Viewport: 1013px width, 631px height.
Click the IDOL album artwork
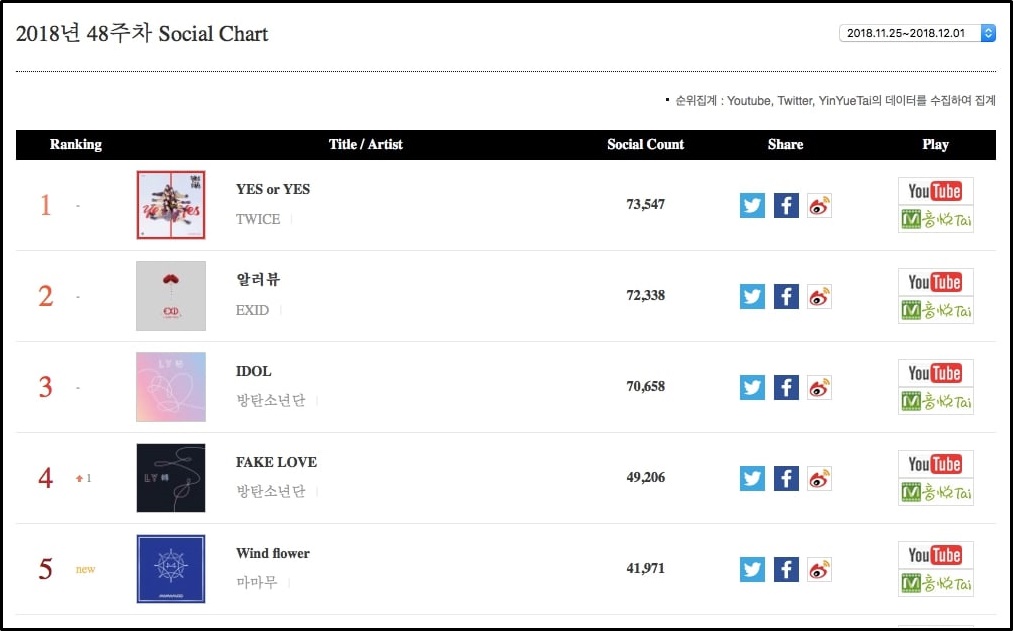[171, 387]
